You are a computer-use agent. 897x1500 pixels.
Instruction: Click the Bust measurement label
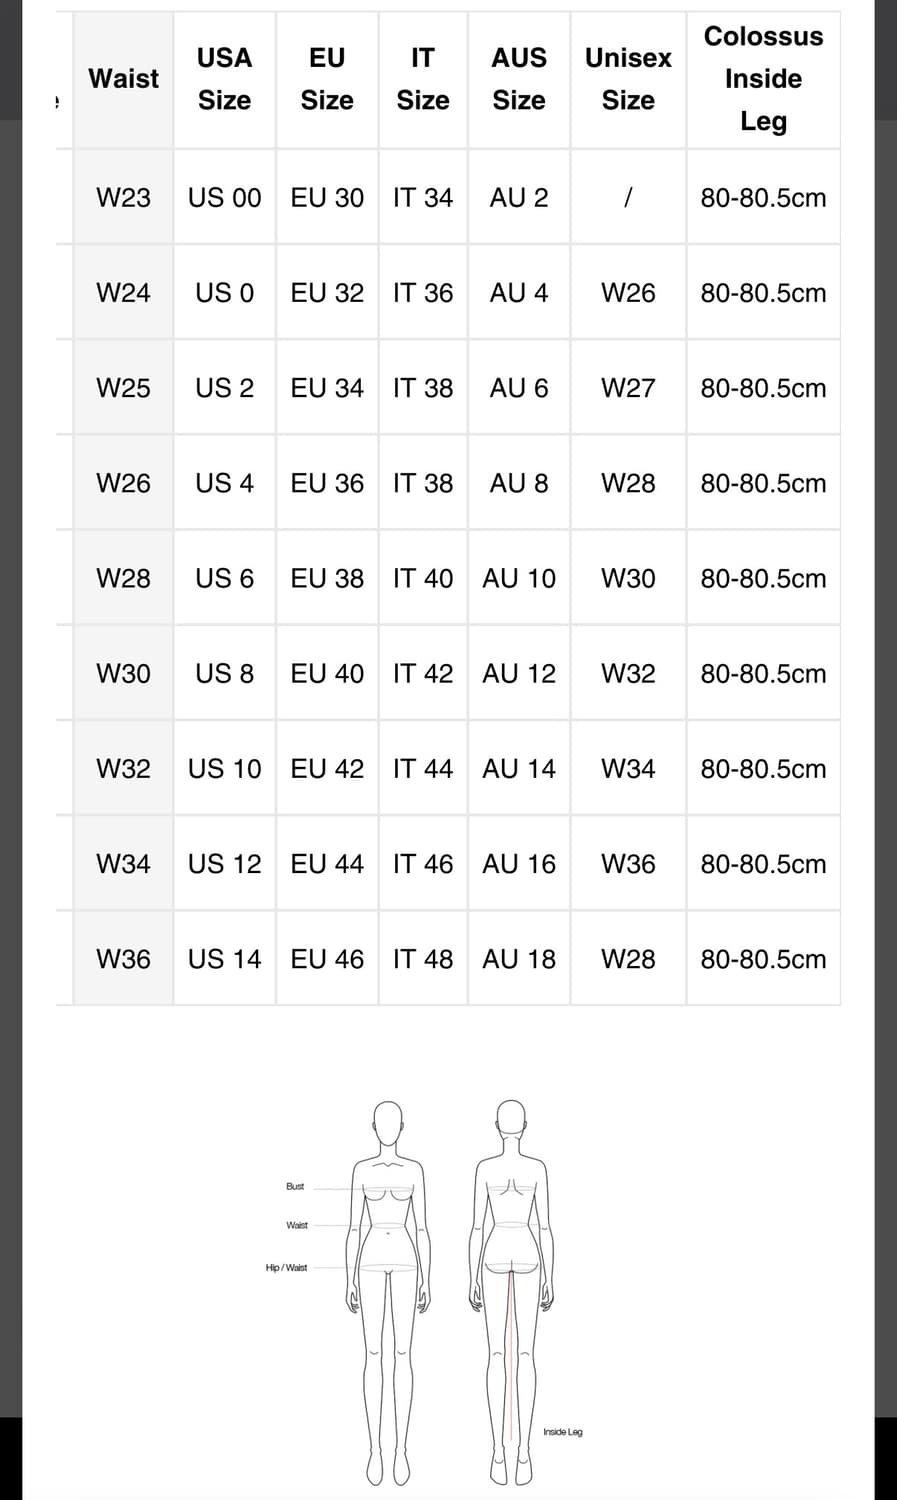pyautogui.click(x=295, y=1186)
